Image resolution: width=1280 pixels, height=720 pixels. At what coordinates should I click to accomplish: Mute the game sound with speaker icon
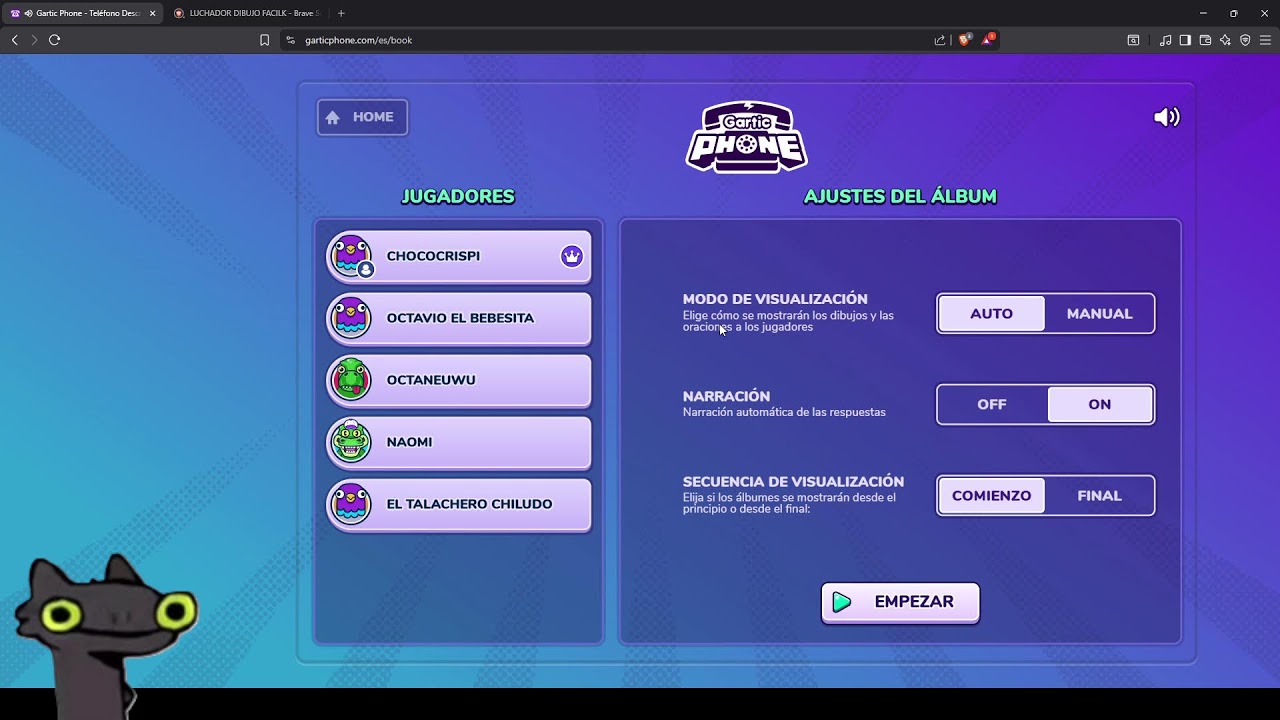tap(1166, 117)
